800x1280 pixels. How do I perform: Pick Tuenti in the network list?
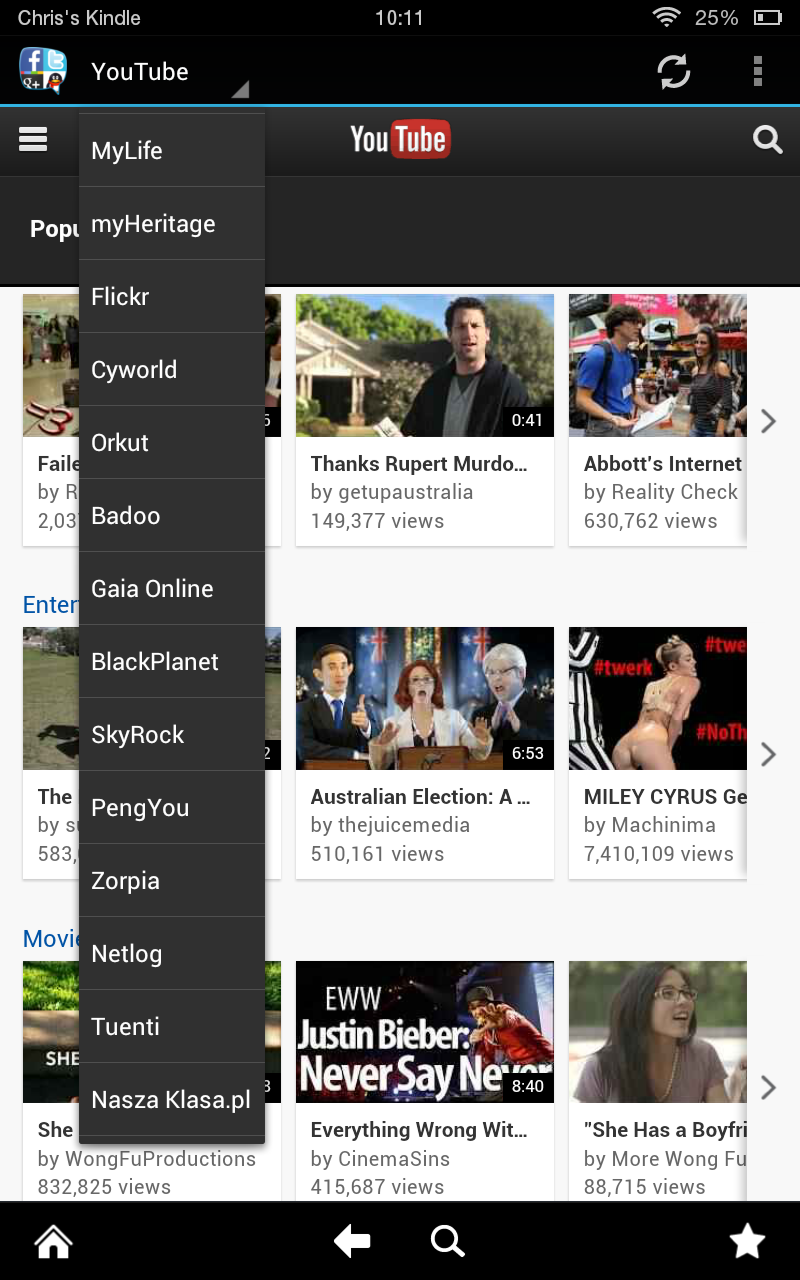172,1026
